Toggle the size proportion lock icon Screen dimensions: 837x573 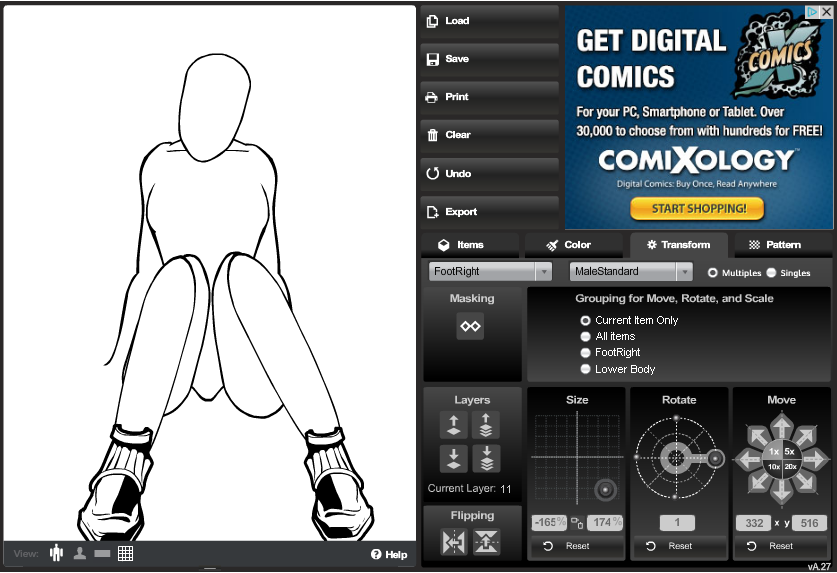click(577, 523)
